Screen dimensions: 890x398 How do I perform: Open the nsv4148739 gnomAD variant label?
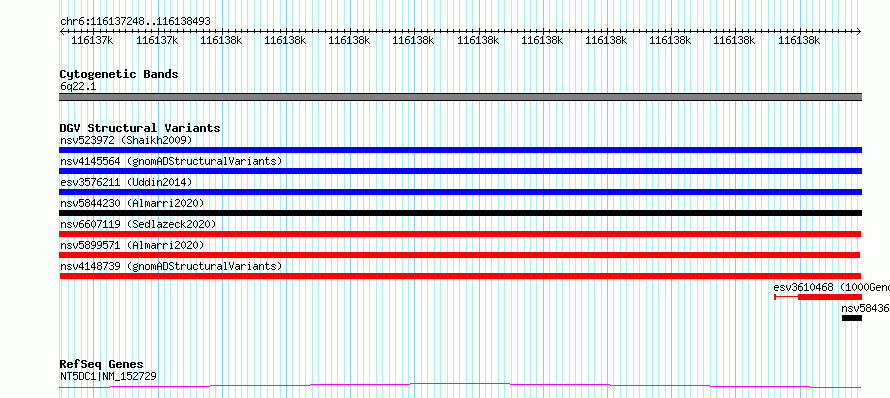(x=171, y=266)
